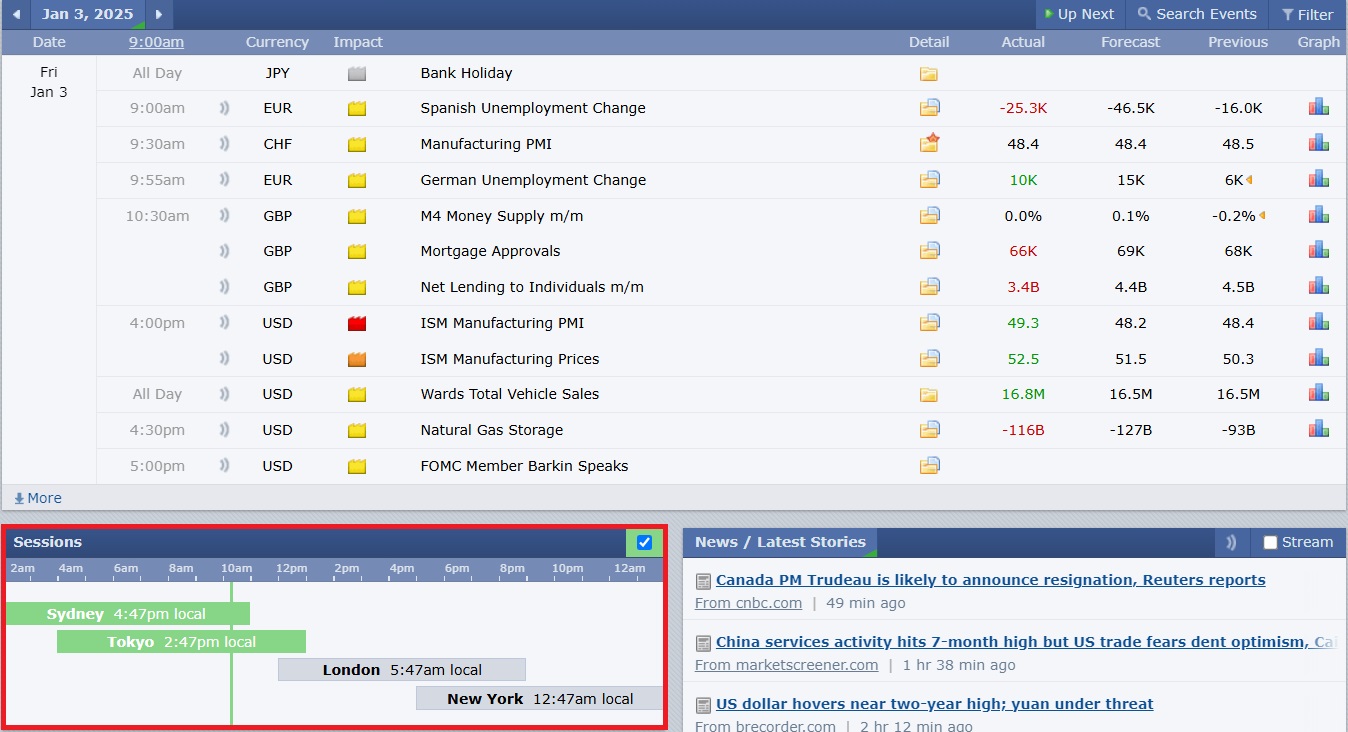Go to previous day arrow
1348x732 pixels.
point(16,14)
